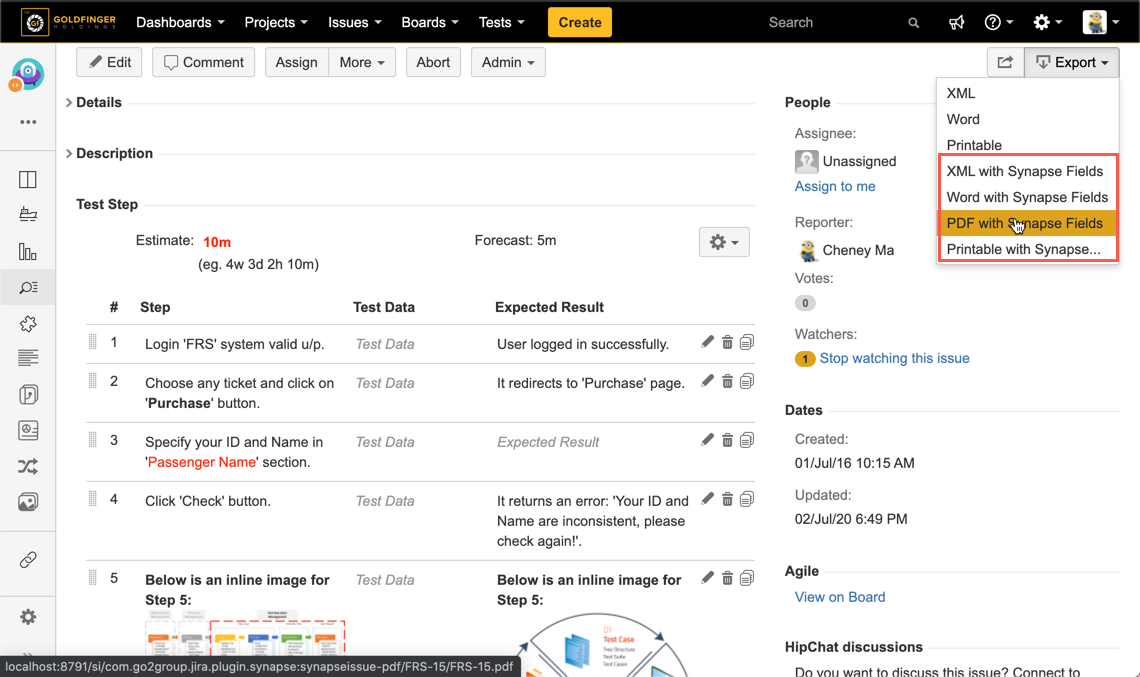The width and height of the screenshot is (1140, 677).
Task: Open sidebar settings gear at bottom left
Action: [x=28, y=617]
